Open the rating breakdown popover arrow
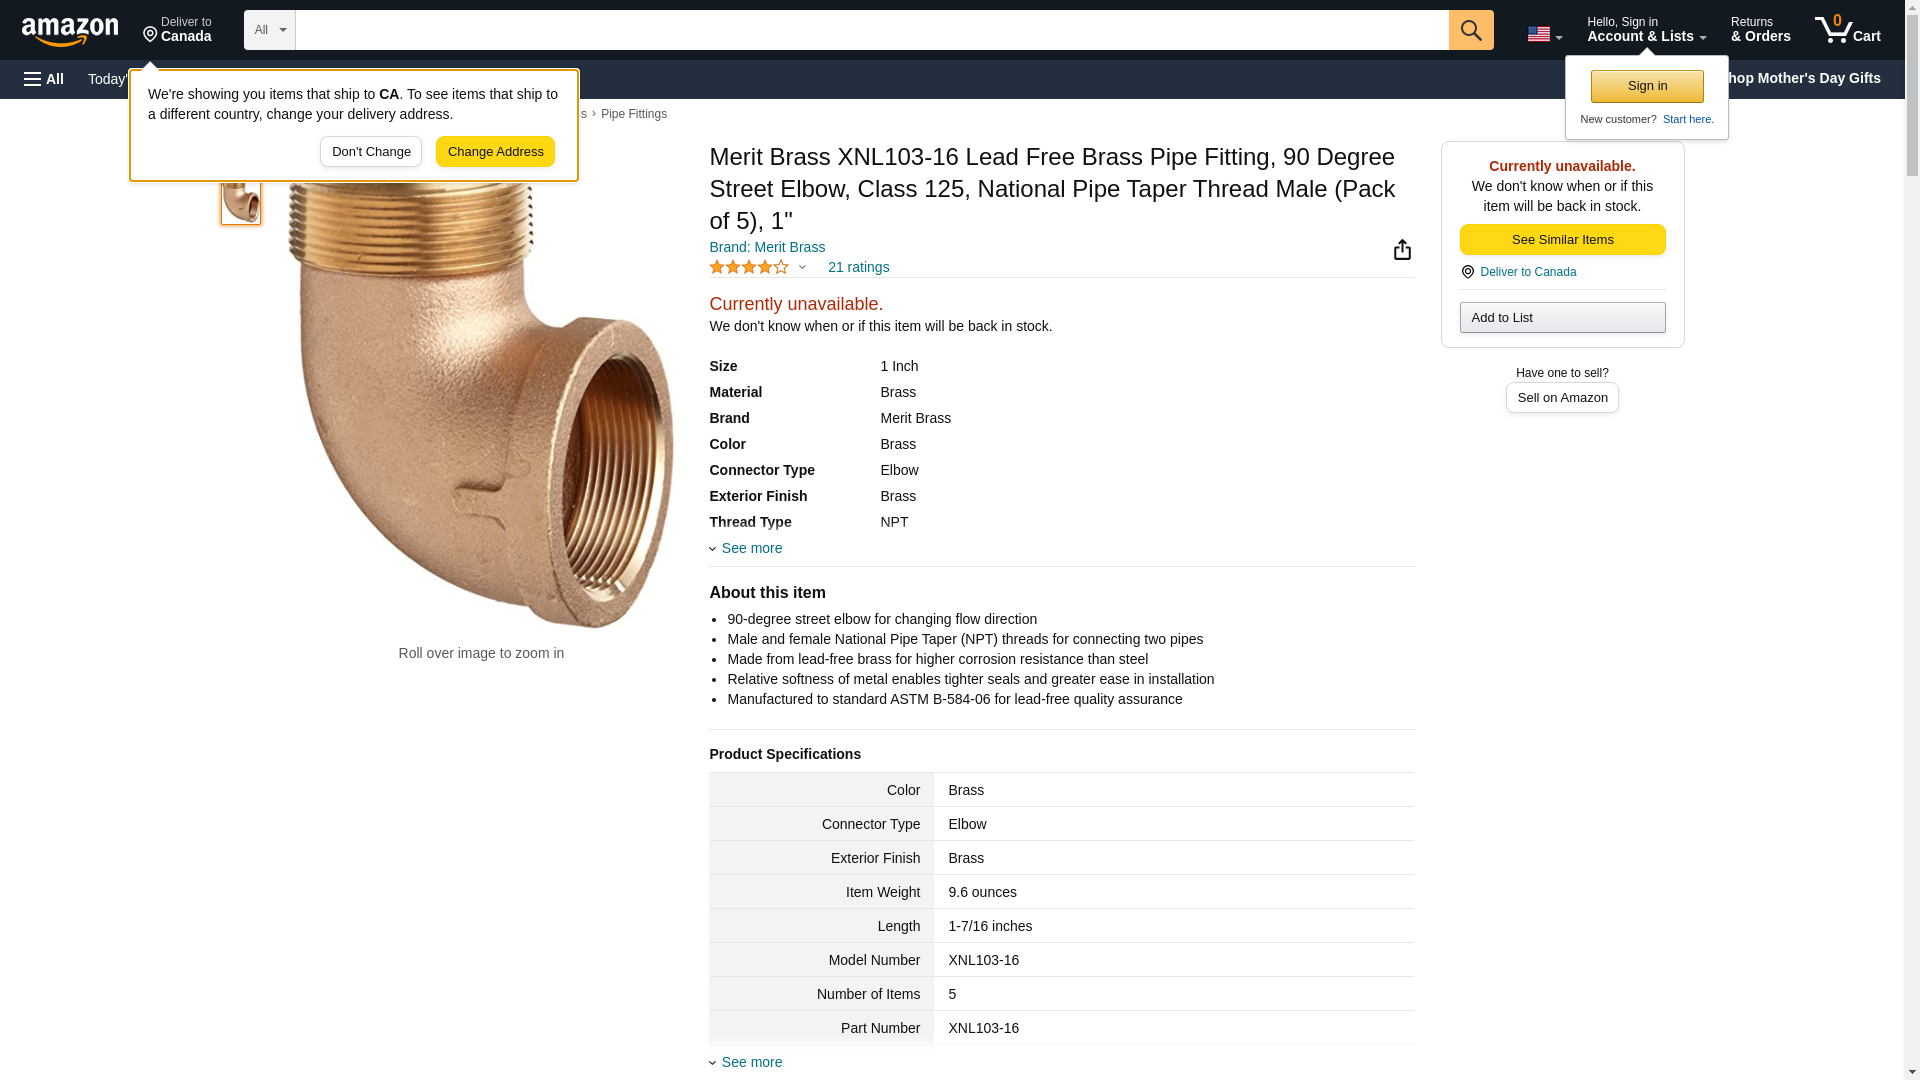Image resolution: width=1920 pixels, height=1080 pixels. pos(802,267)
